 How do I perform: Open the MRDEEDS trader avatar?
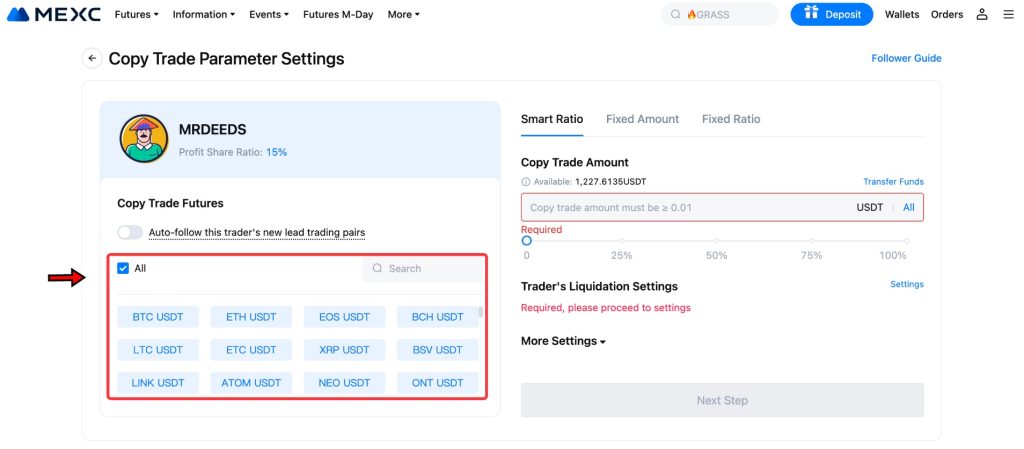(144, 138)
